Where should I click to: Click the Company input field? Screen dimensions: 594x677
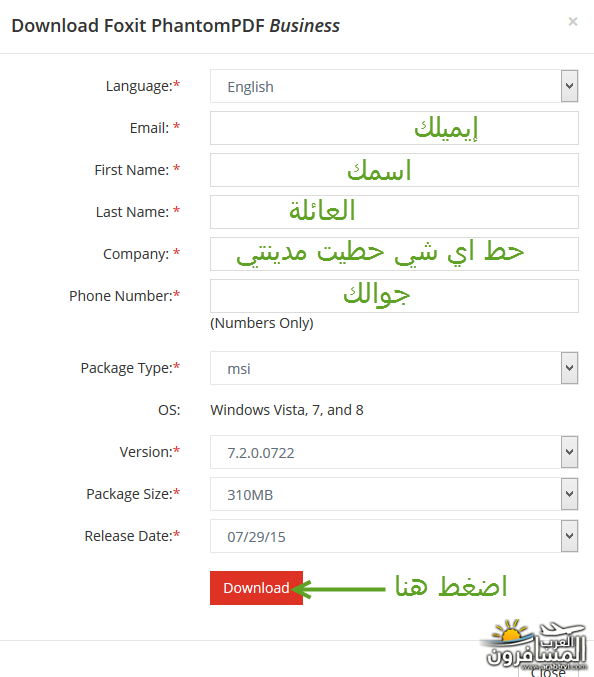394,254
